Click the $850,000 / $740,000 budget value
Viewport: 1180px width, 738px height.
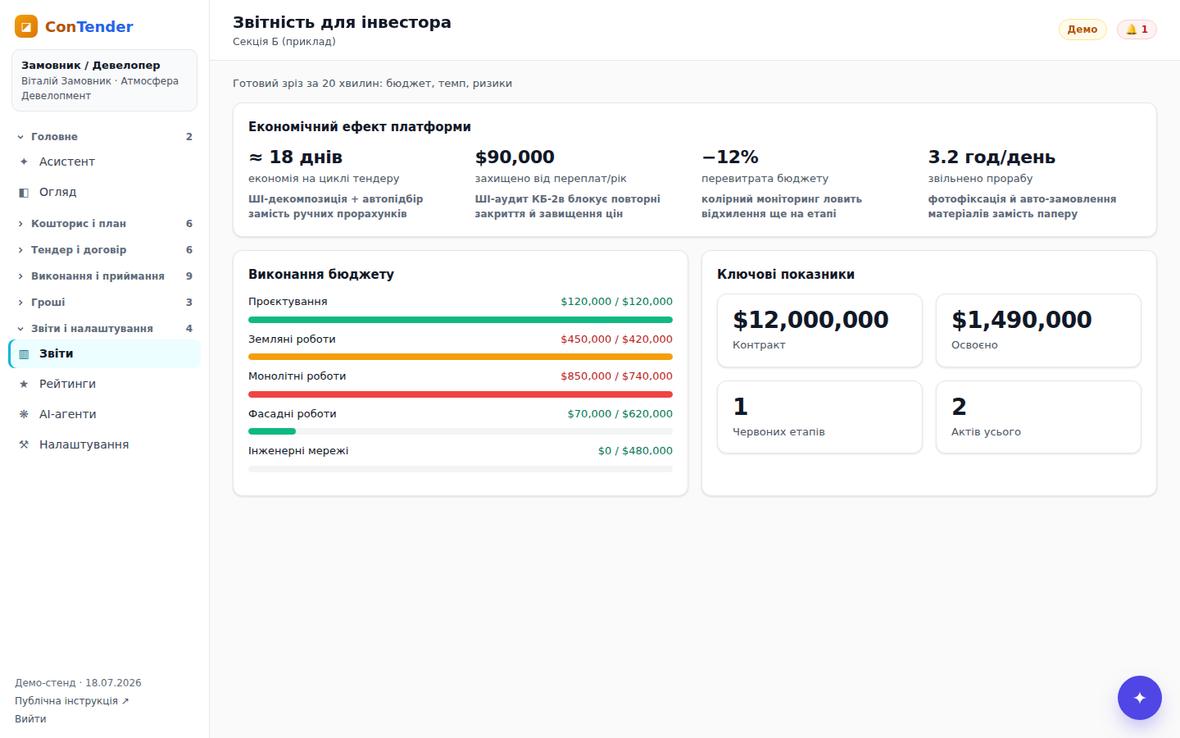coord(616,376)
